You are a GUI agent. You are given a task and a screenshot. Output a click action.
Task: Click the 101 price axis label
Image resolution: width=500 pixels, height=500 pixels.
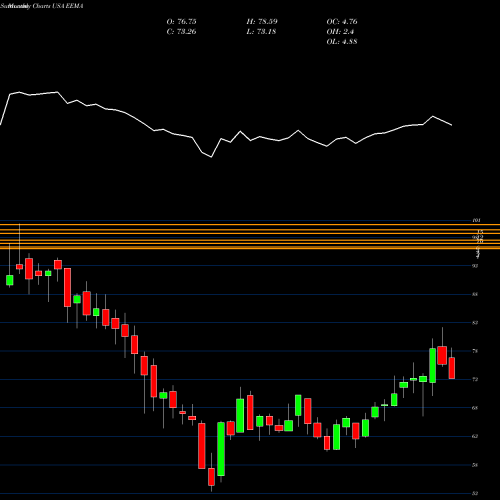476,220
